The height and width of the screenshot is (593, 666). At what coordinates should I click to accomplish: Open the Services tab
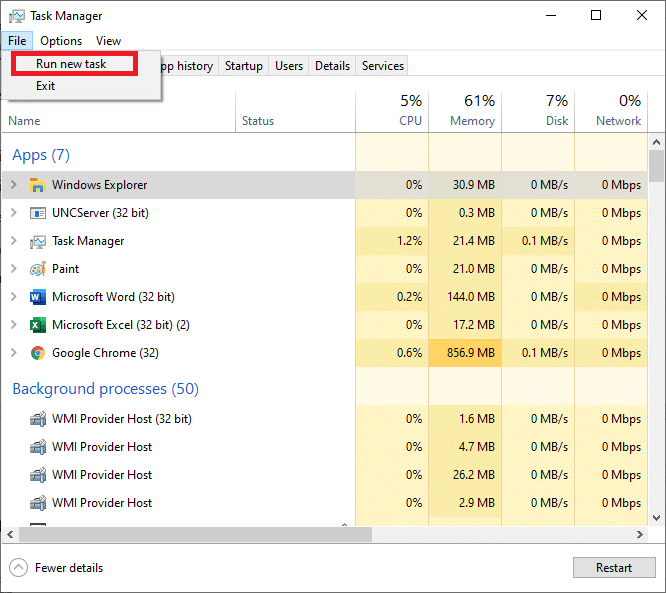pyautogui.click(x=383, y=66)
